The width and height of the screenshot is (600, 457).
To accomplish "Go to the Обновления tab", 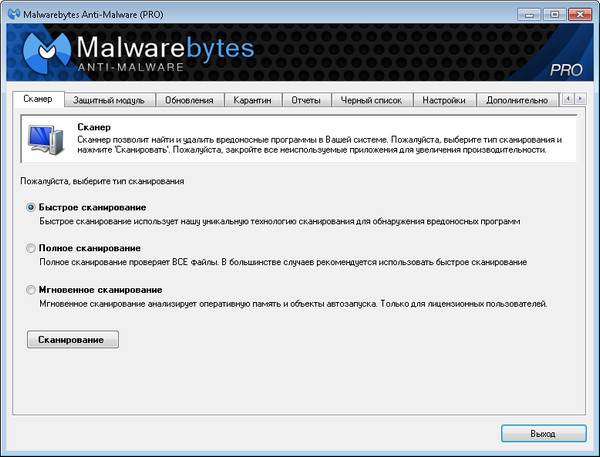I will 189,100.
